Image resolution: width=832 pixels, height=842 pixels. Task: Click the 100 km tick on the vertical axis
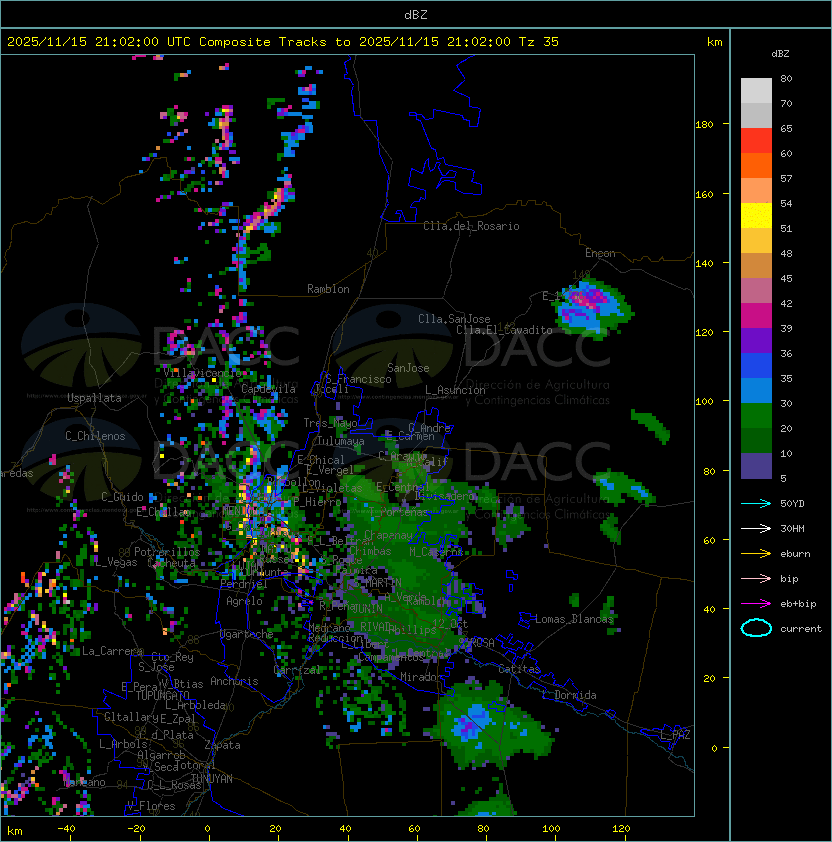click(704, 402)
